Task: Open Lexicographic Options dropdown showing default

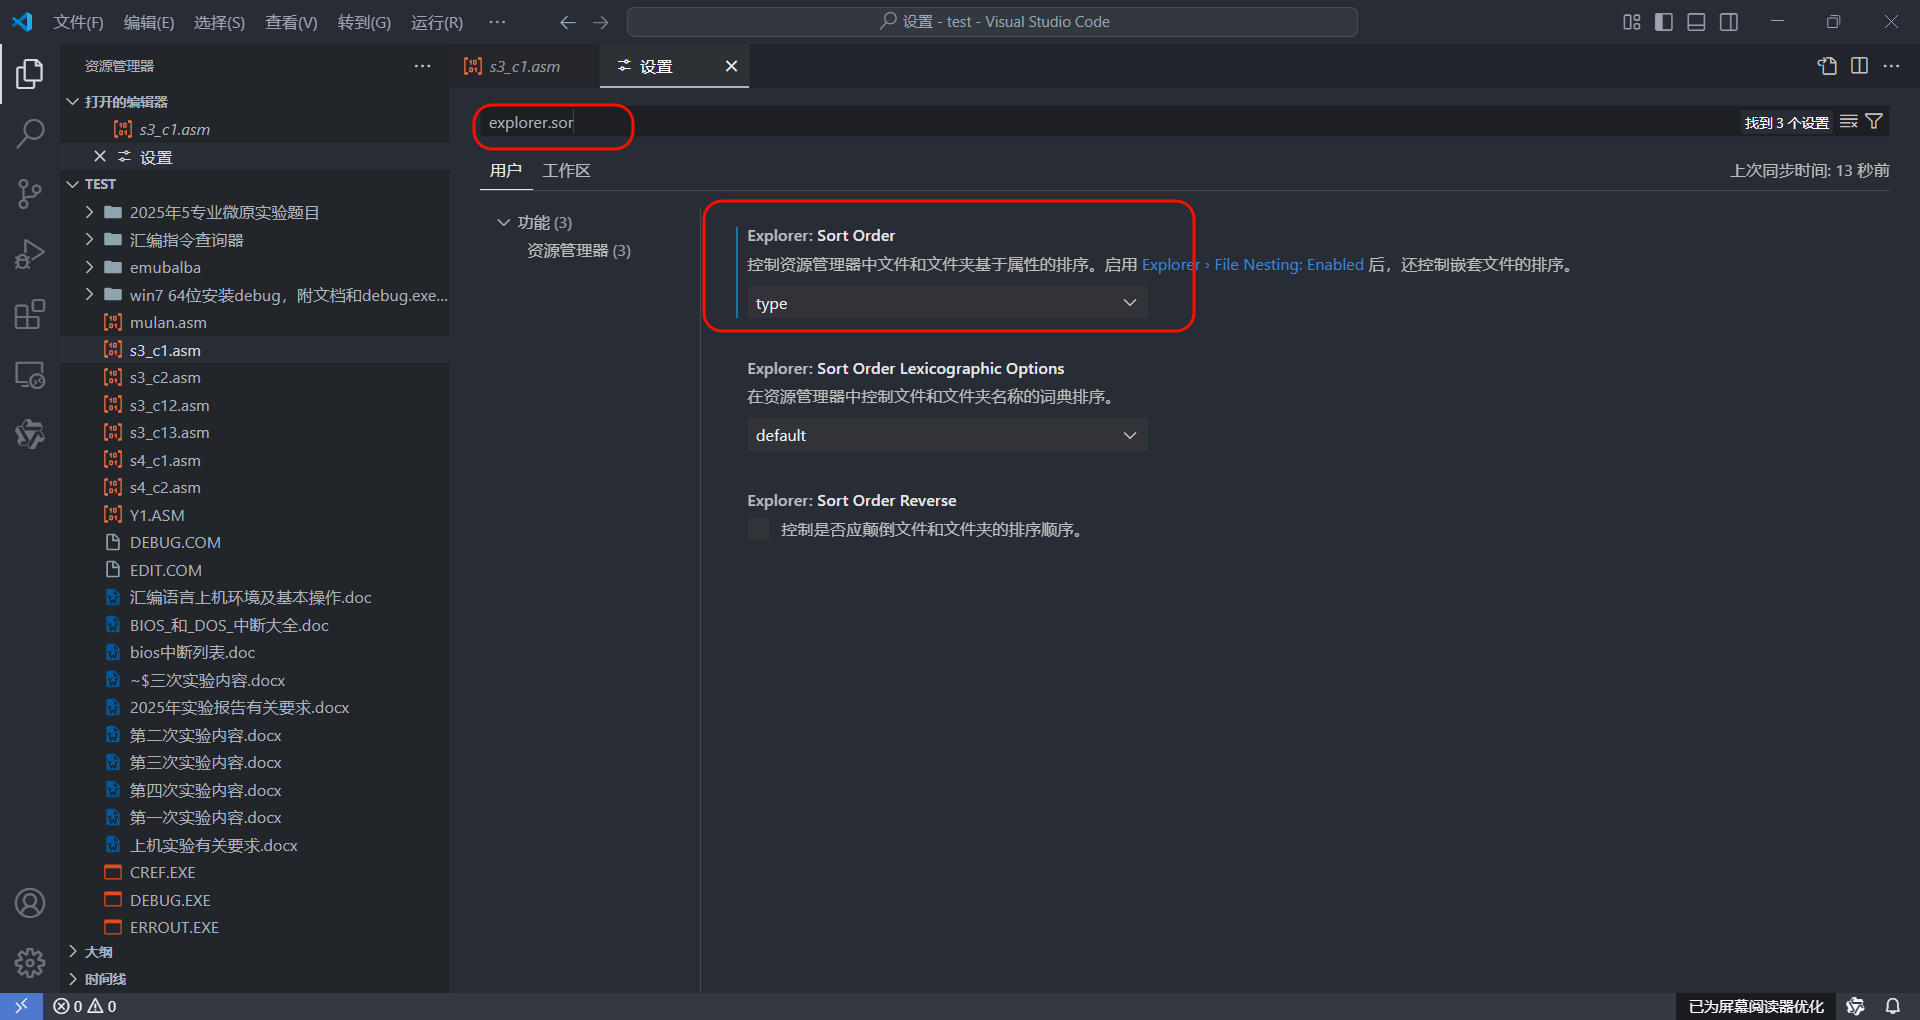Action: tap(947, 435)
